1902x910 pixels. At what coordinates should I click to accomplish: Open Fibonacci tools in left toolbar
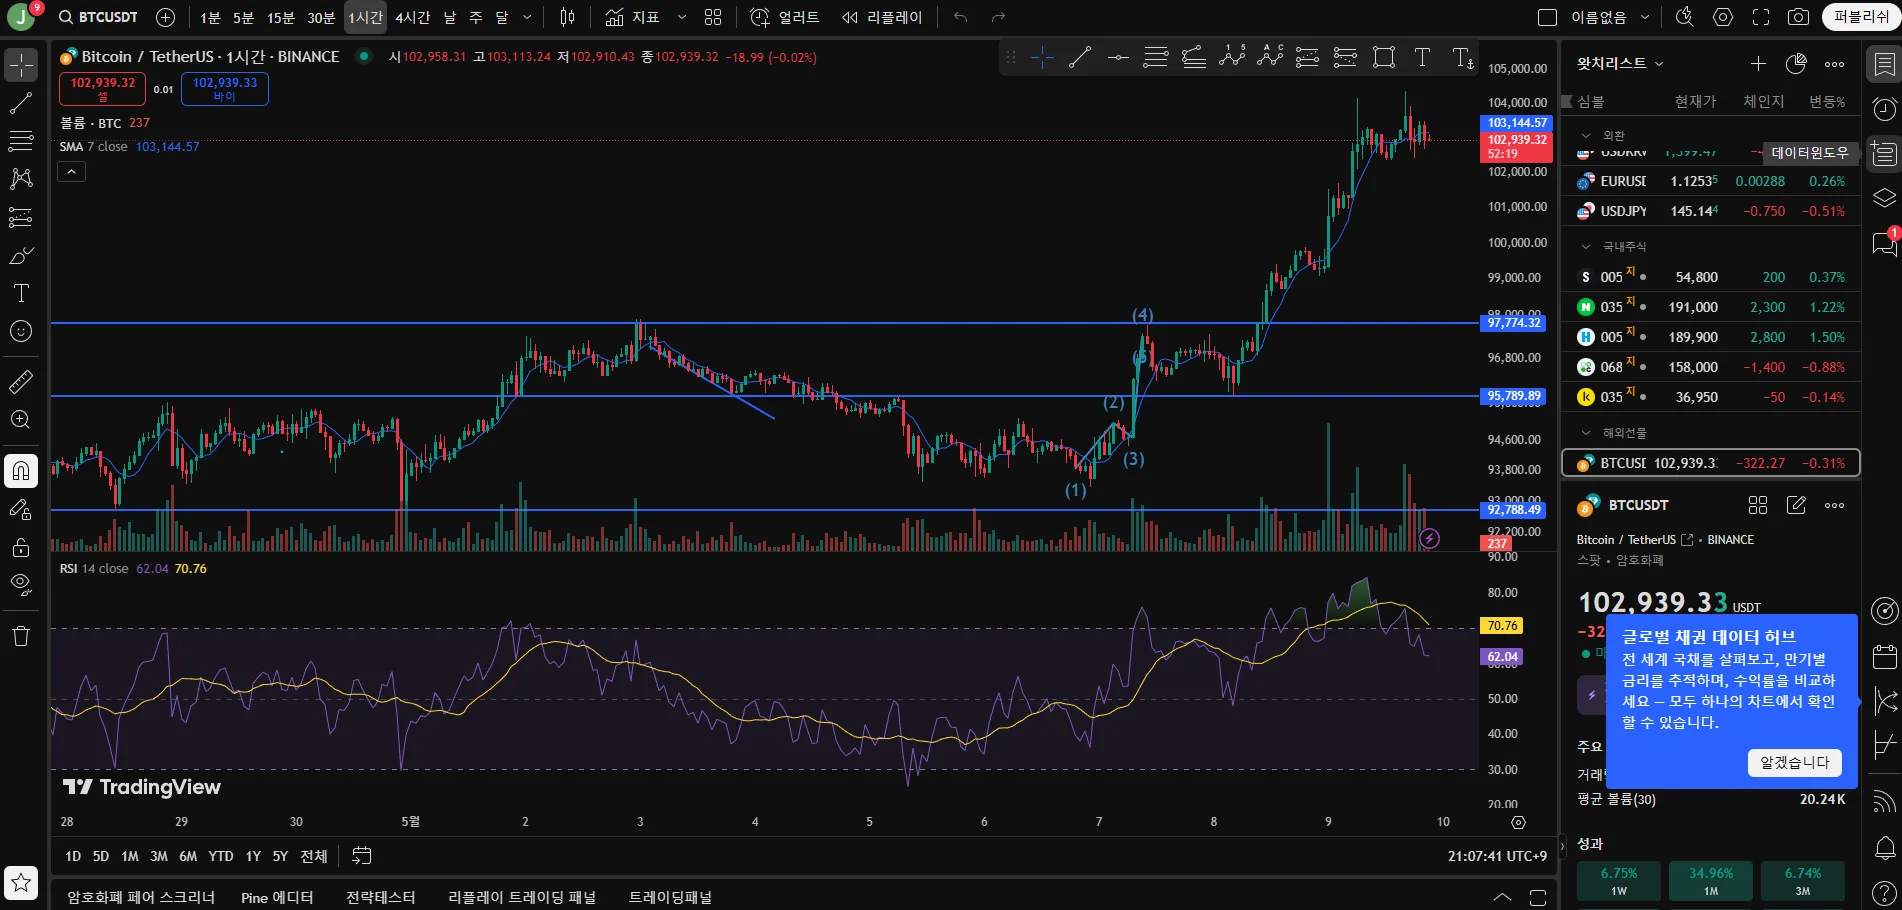(x=21, y=141)
